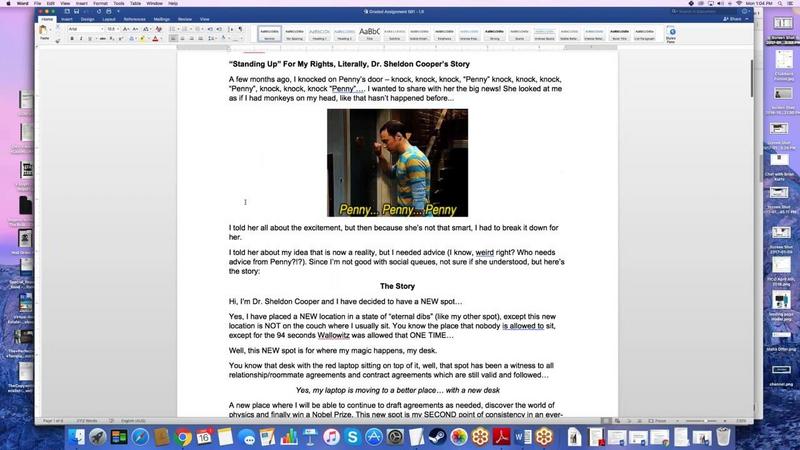Open Skype from the Dock
800x450 pixels.
[353, 437]
